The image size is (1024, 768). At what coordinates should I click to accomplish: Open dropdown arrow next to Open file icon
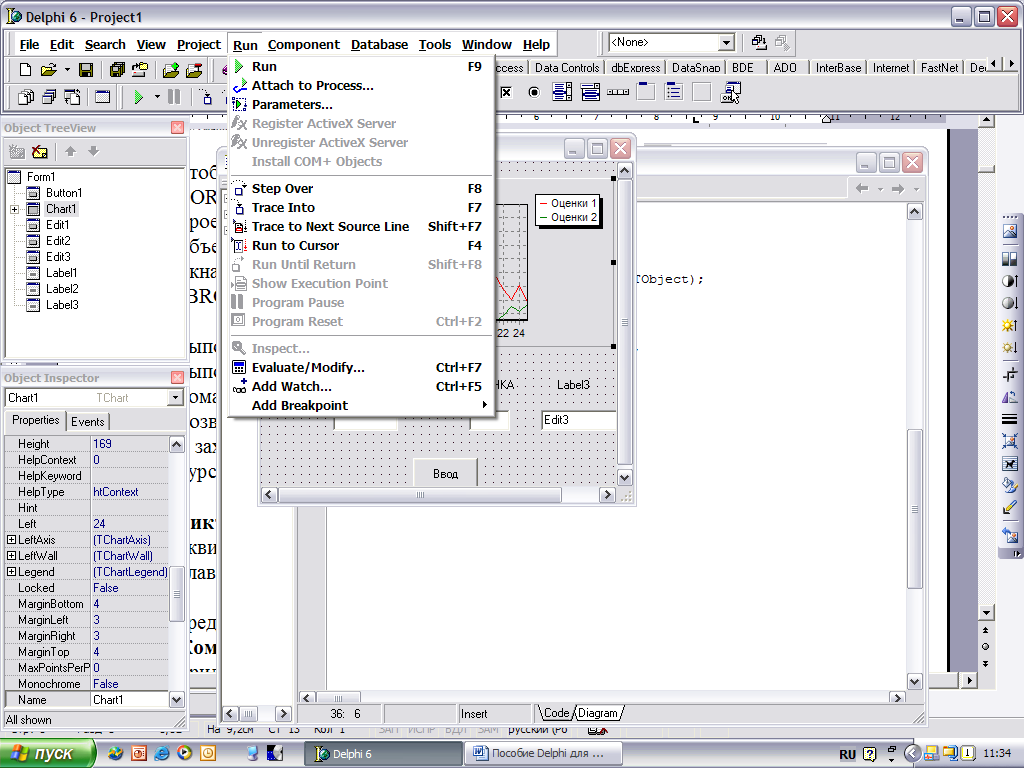(67, 70)
